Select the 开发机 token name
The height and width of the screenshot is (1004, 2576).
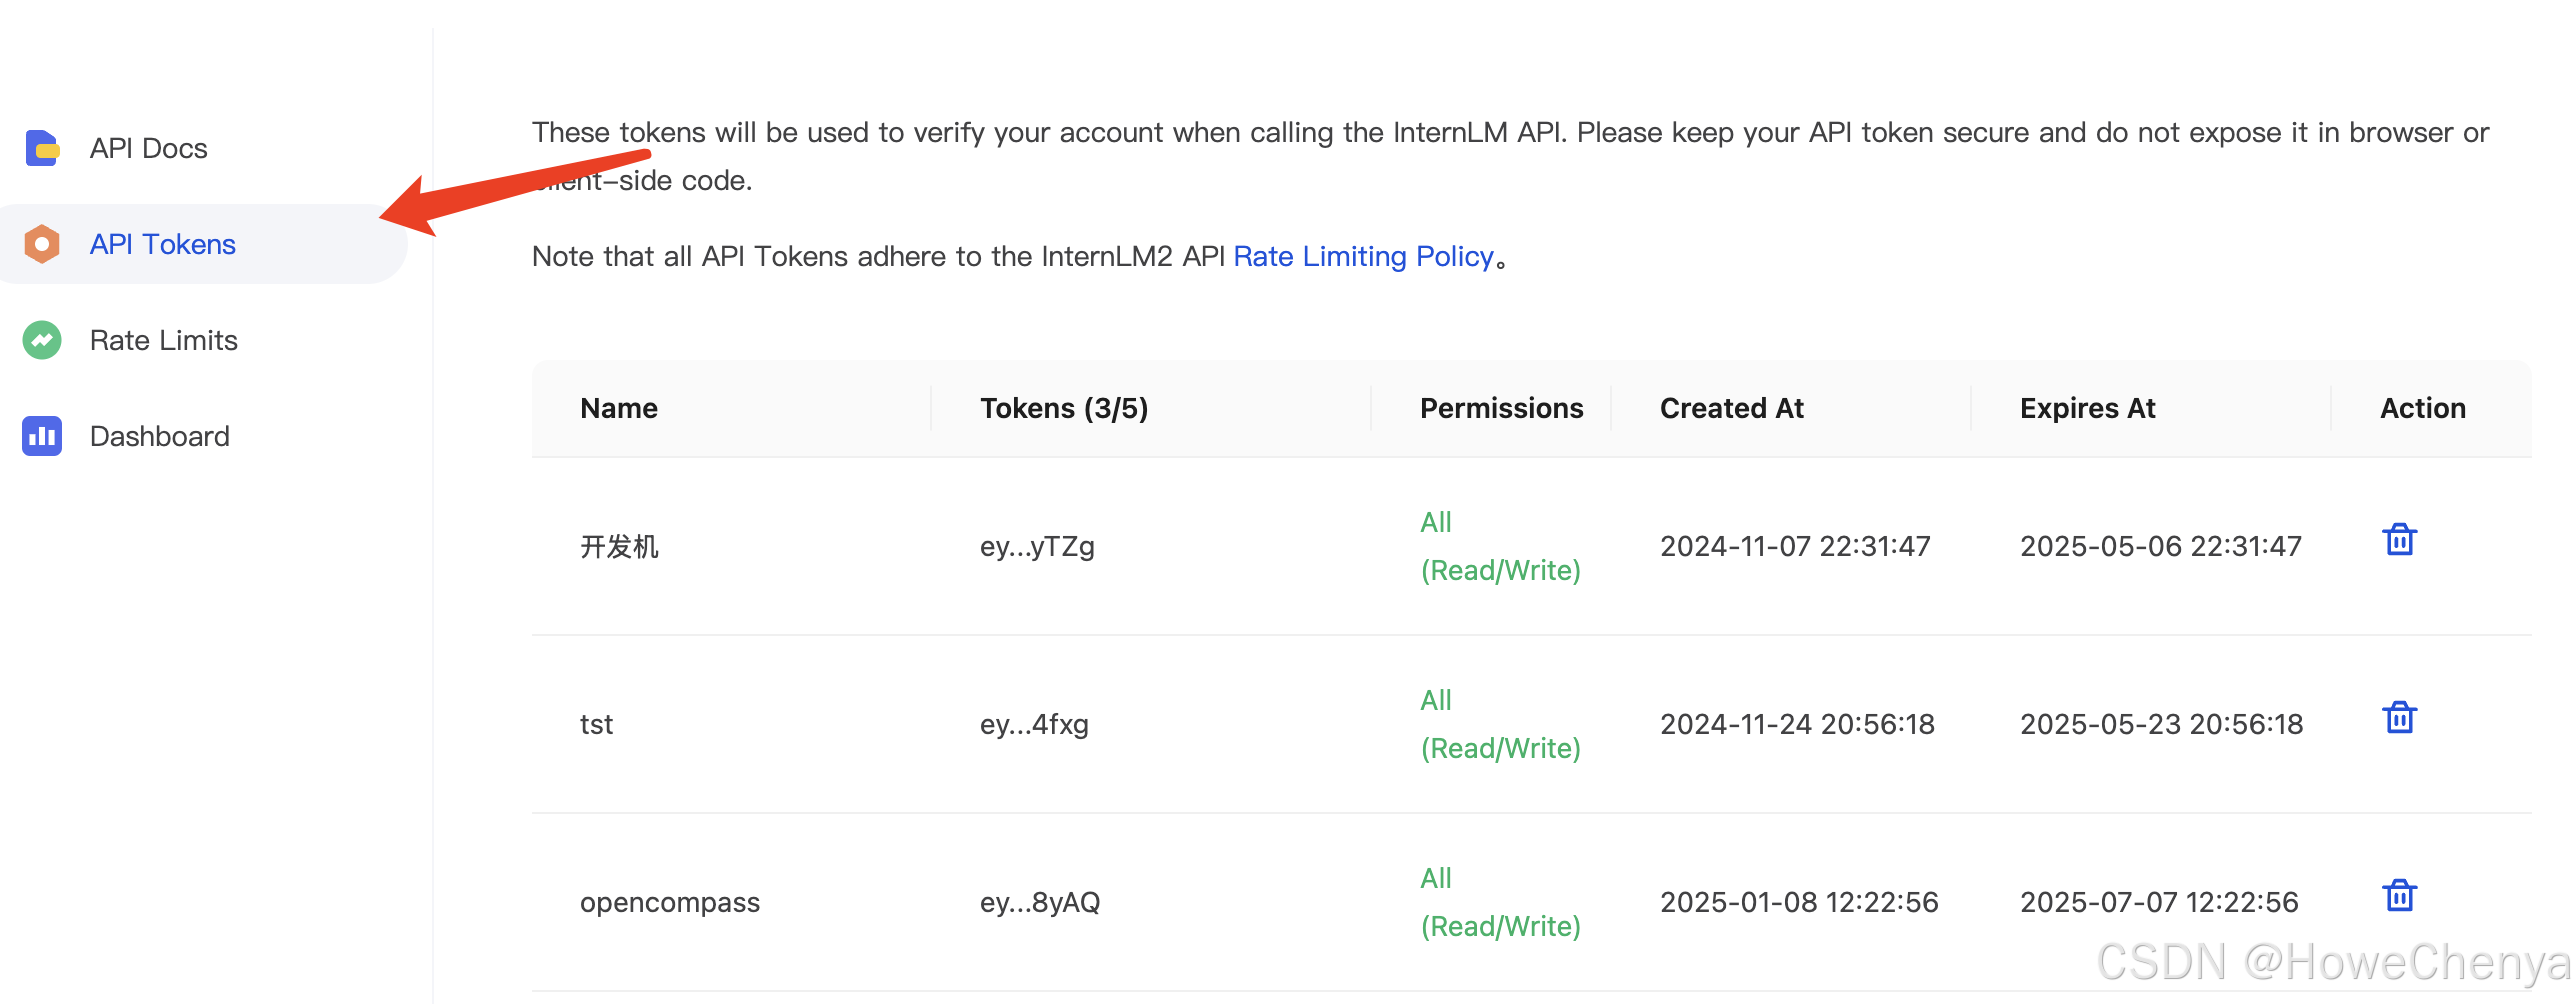tap(619, 546)
